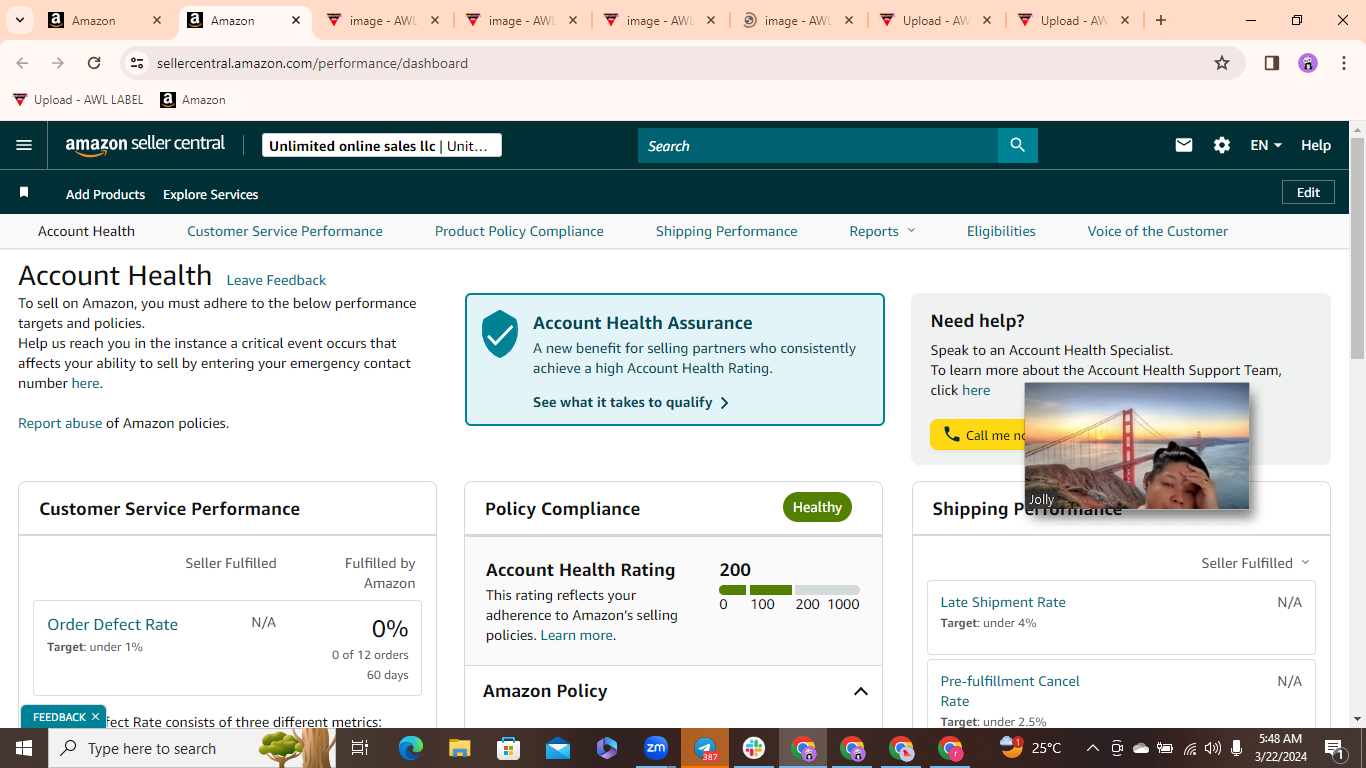Click the Report abuse link
This screenshot has width=1366, height=768.
60,423
